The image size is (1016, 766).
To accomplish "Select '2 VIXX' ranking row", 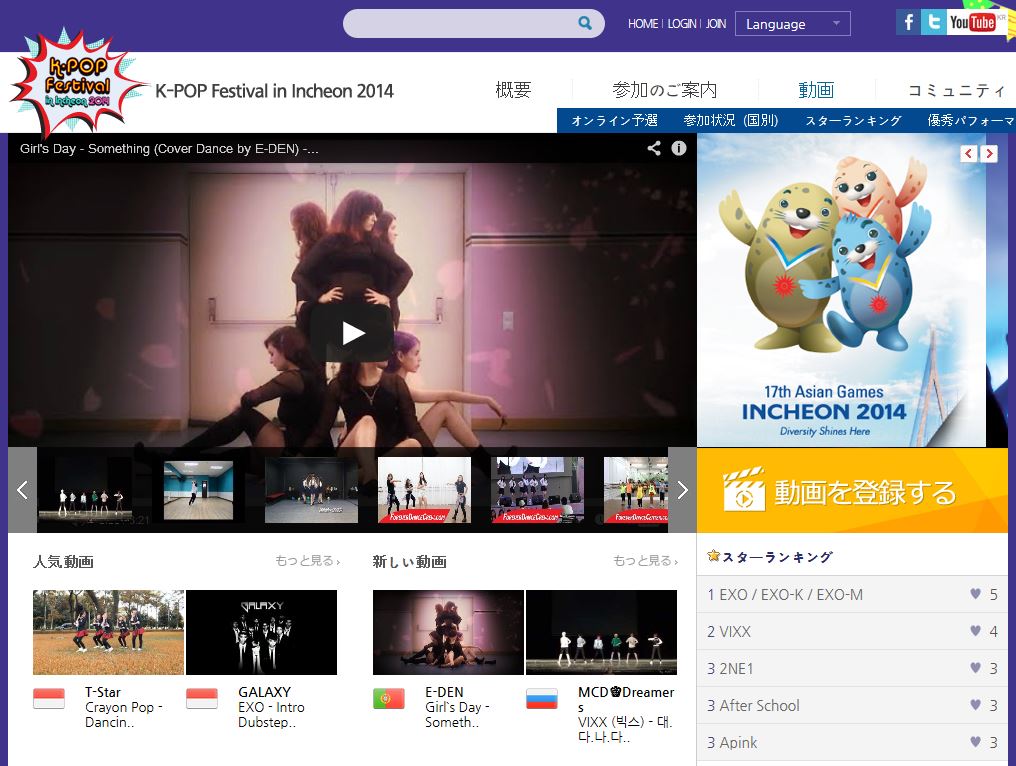I will click(852, 631).
